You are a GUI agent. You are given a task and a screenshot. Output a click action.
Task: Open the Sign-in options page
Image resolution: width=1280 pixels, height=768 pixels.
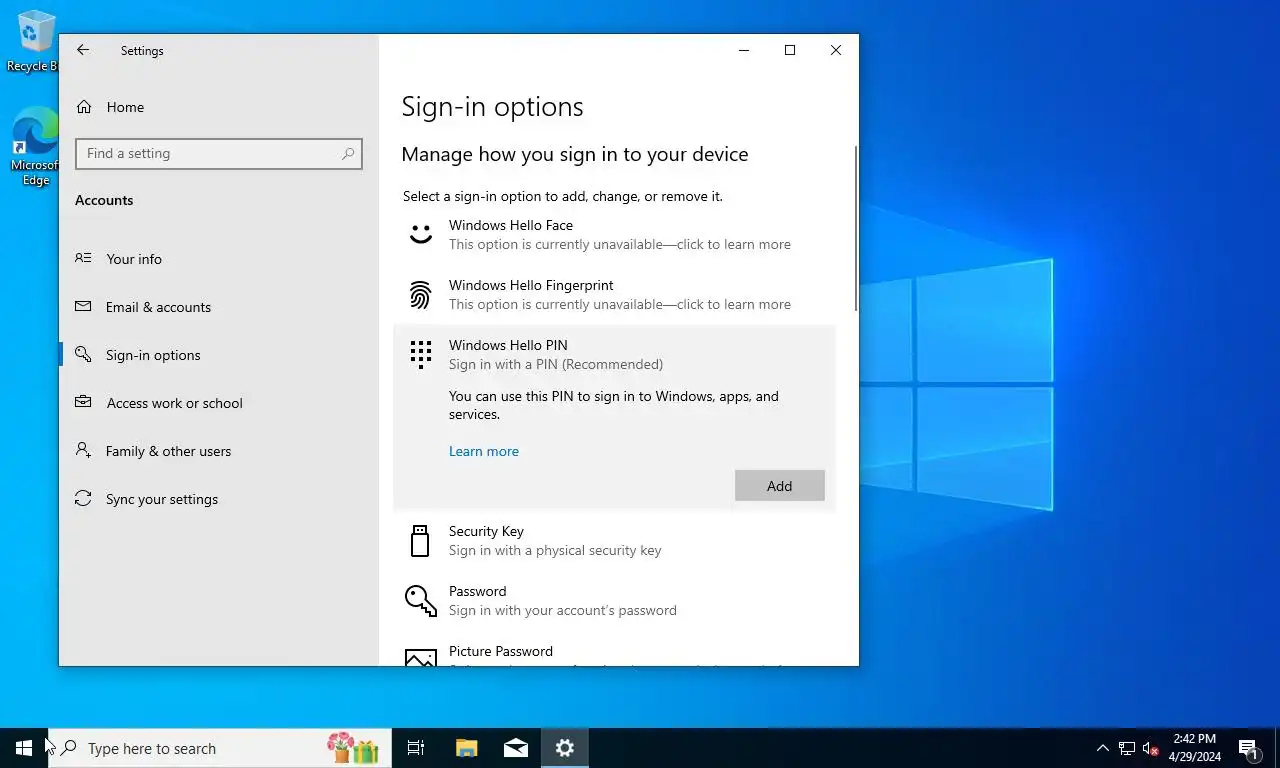click(218, 354)
